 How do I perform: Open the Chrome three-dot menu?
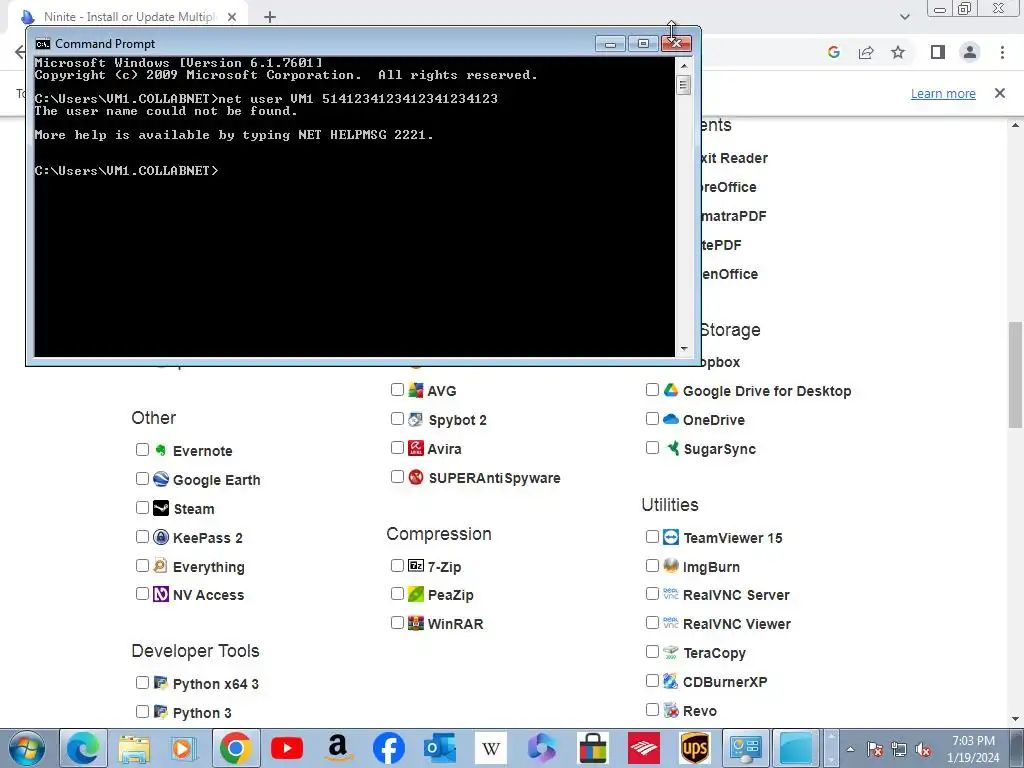tap(1002, 52)
